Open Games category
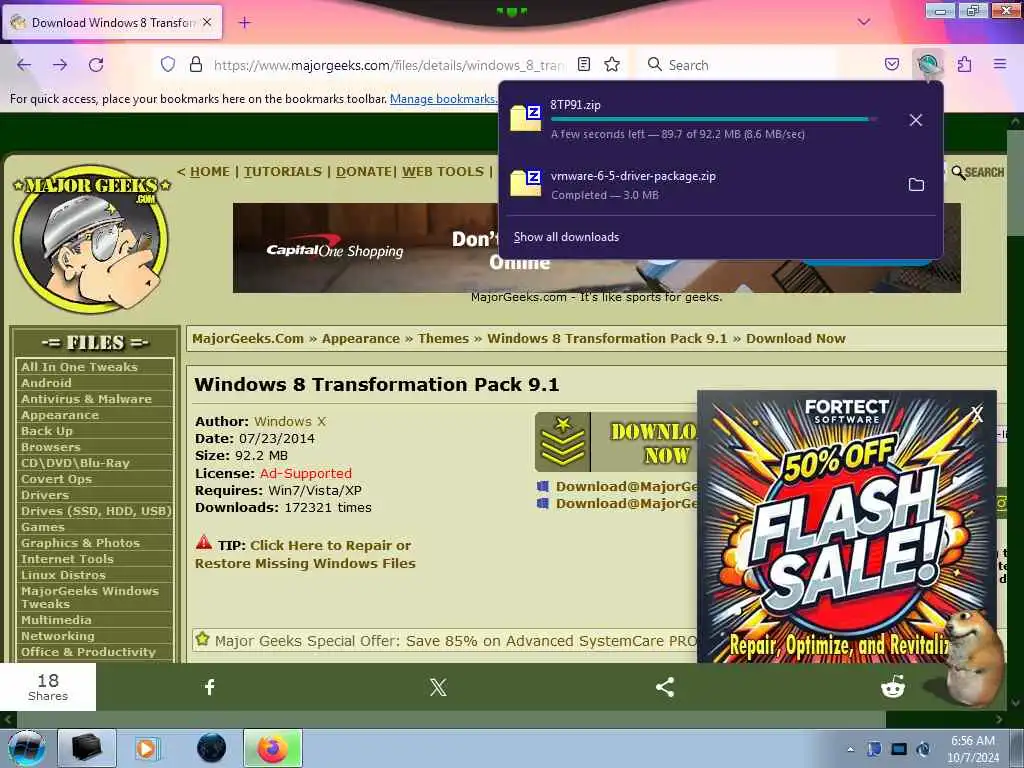This screenshot has height=768, width=1024. (x=42, y=526)
